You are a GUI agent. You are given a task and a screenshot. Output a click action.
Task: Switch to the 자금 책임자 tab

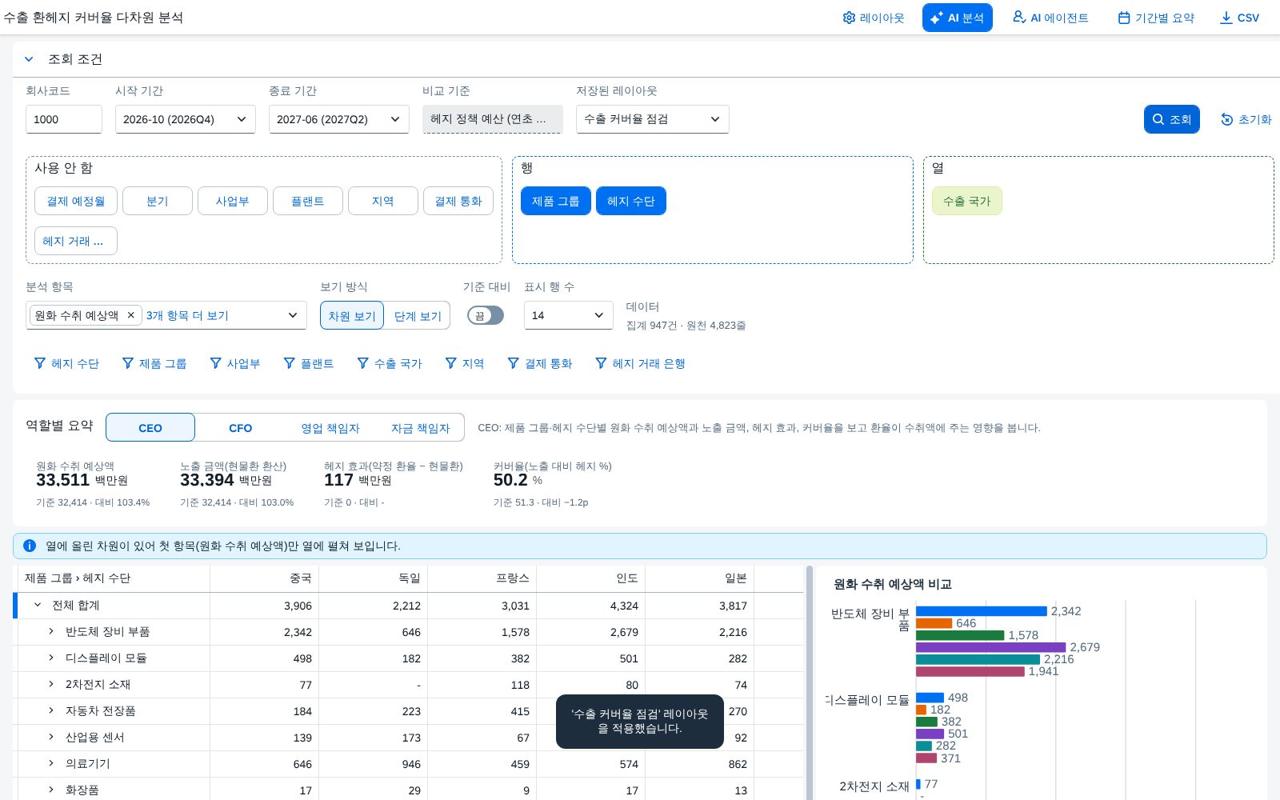pos(420,427)
